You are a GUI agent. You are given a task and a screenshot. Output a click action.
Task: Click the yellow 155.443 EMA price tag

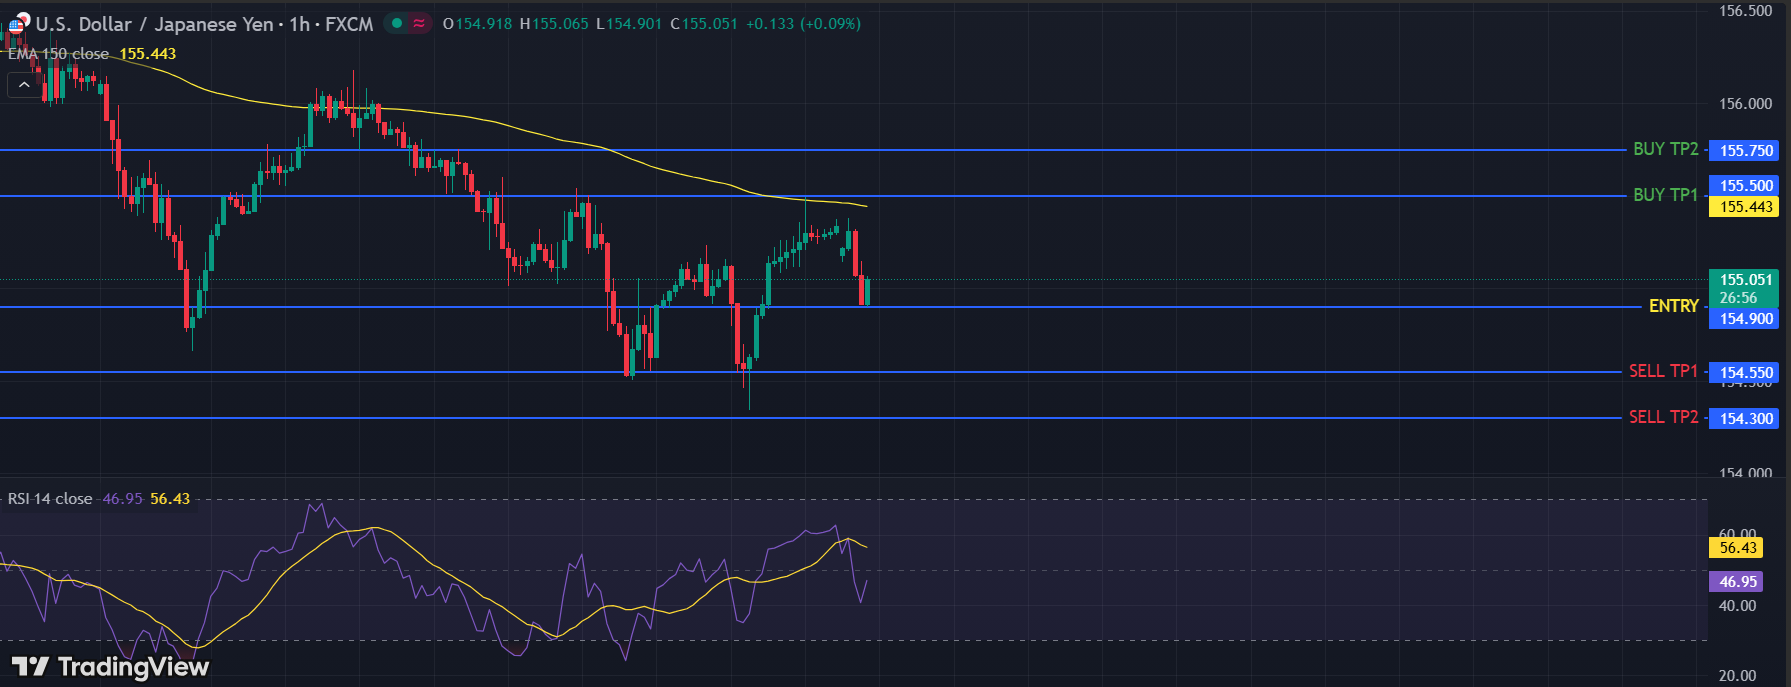tap(1745, 207)
